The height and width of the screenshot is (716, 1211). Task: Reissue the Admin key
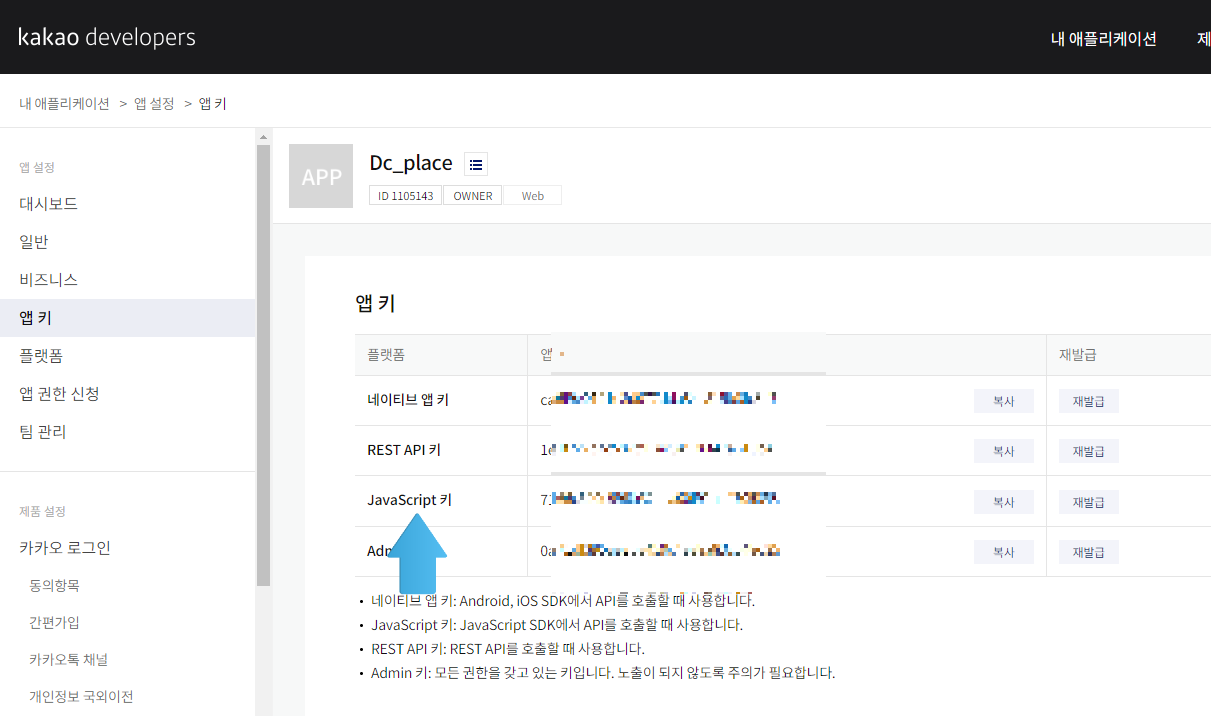click(x=1089, y=552)
